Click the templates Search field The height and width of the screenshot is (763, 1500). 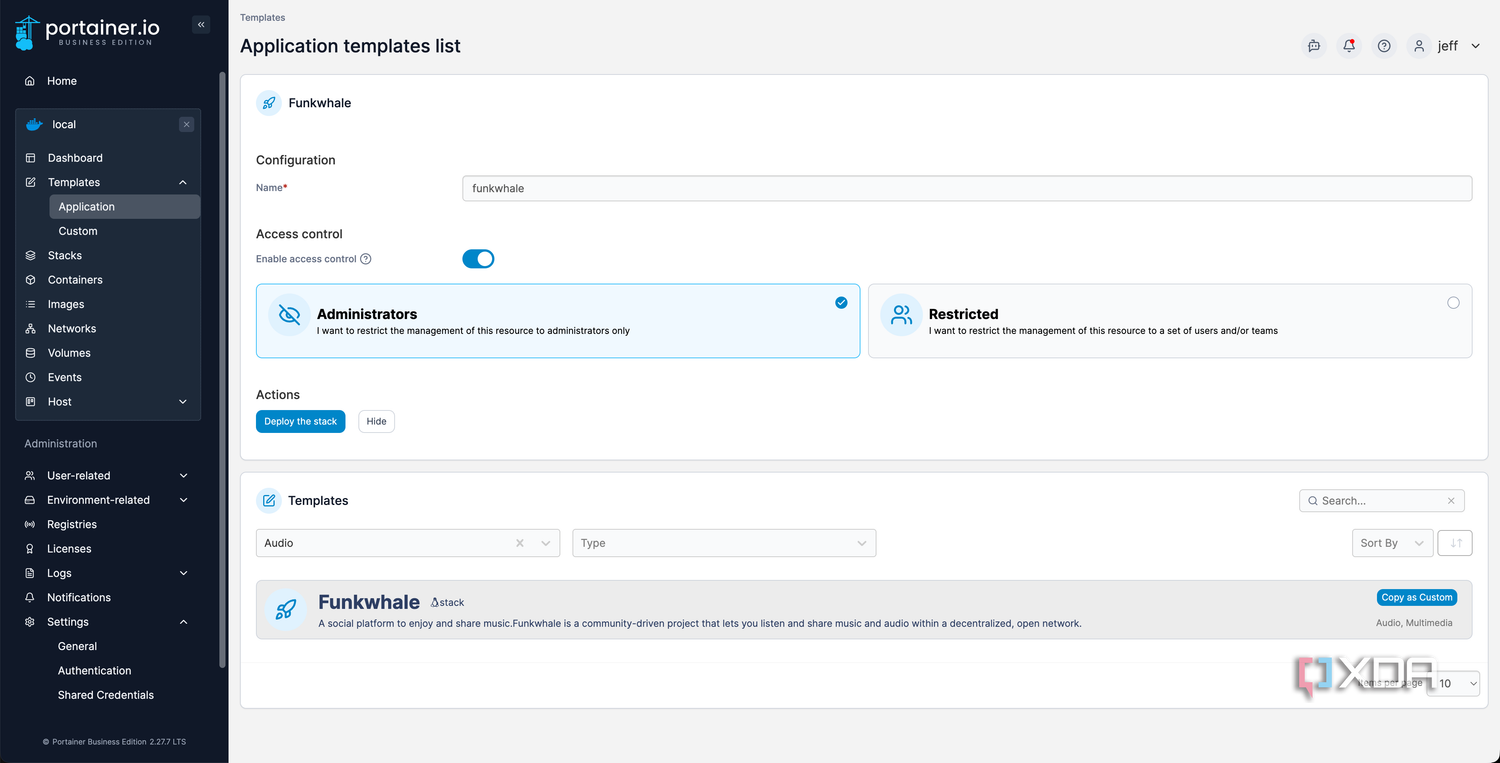[1382, 501]
